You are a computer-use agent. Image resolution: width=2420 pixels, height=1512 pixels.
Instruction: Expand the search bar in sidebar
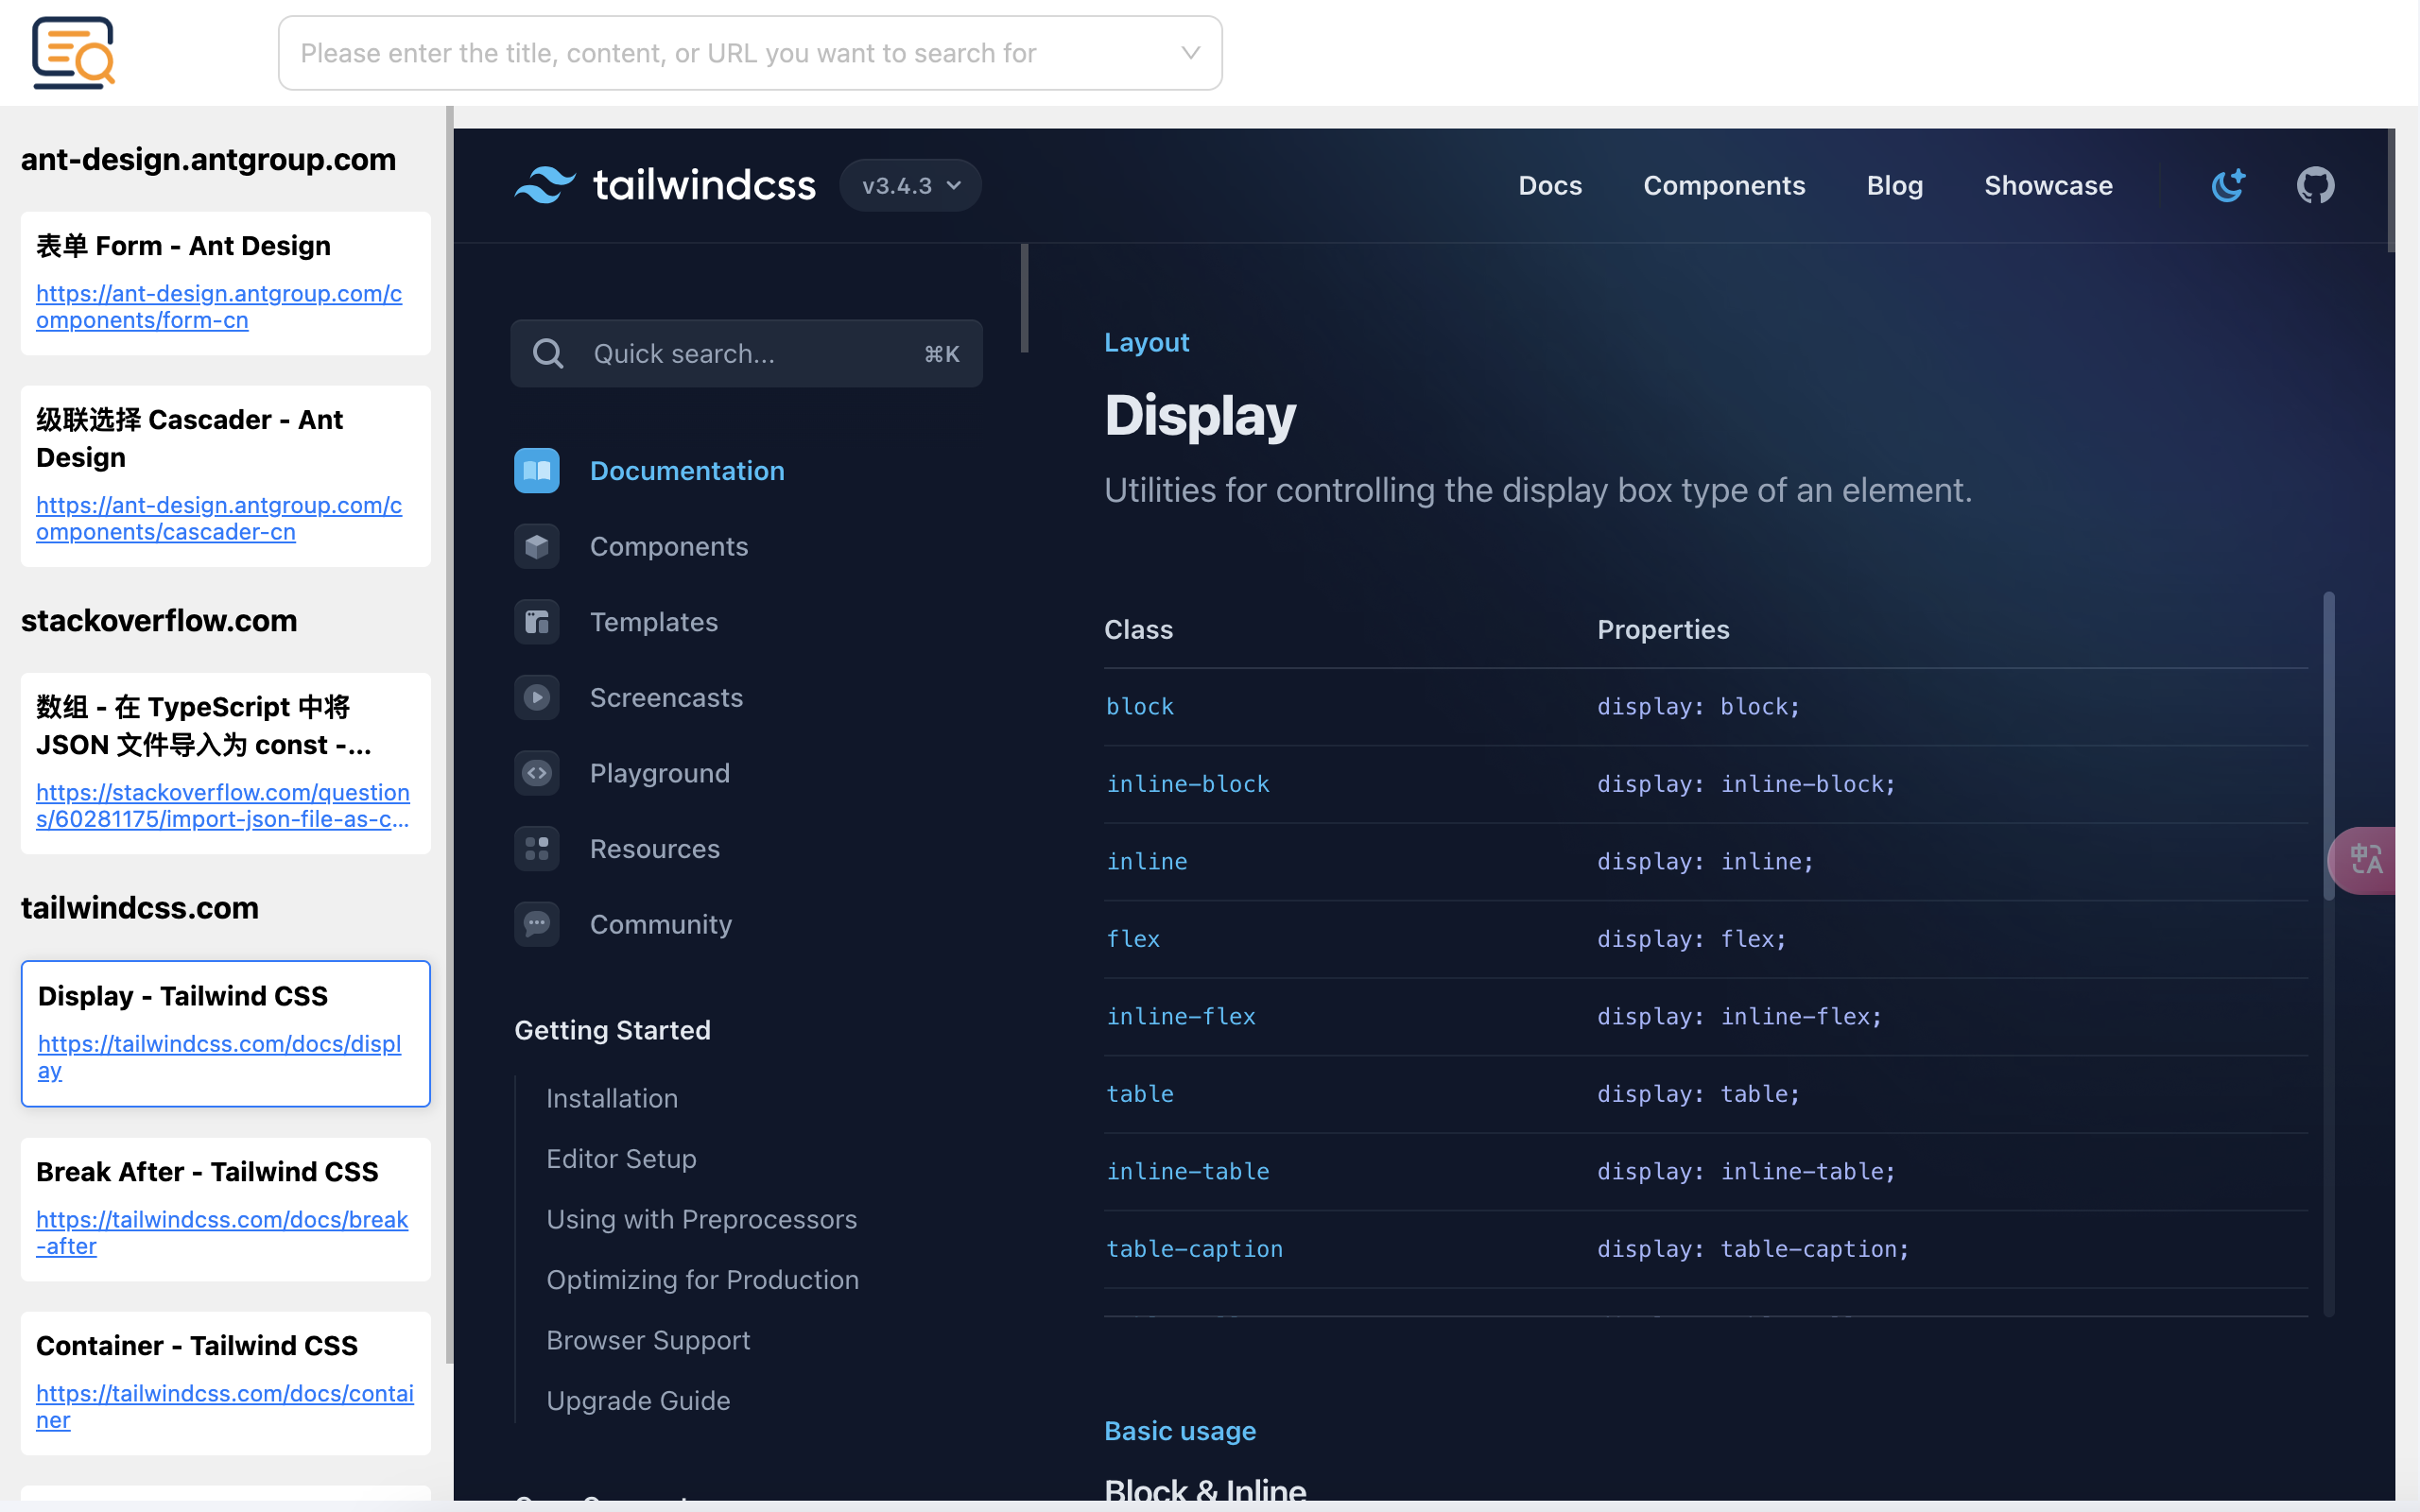(x=748, y=353)
